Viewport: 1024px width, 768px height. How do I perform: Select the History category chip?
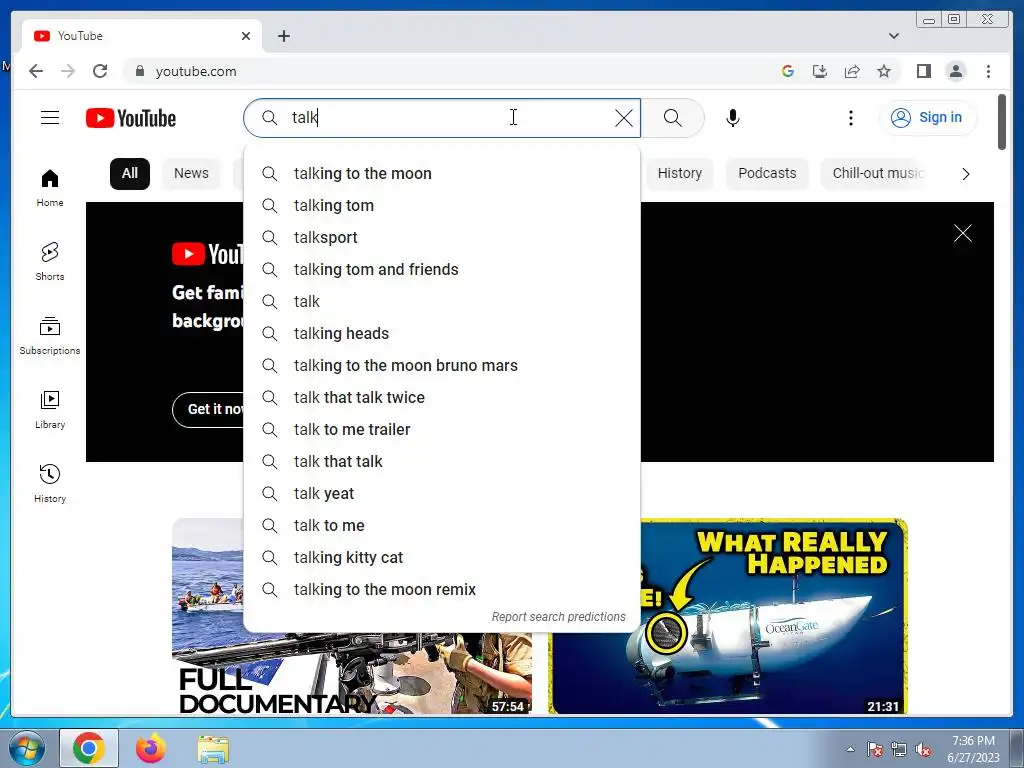pyautogui.click(x=679, y=174)
